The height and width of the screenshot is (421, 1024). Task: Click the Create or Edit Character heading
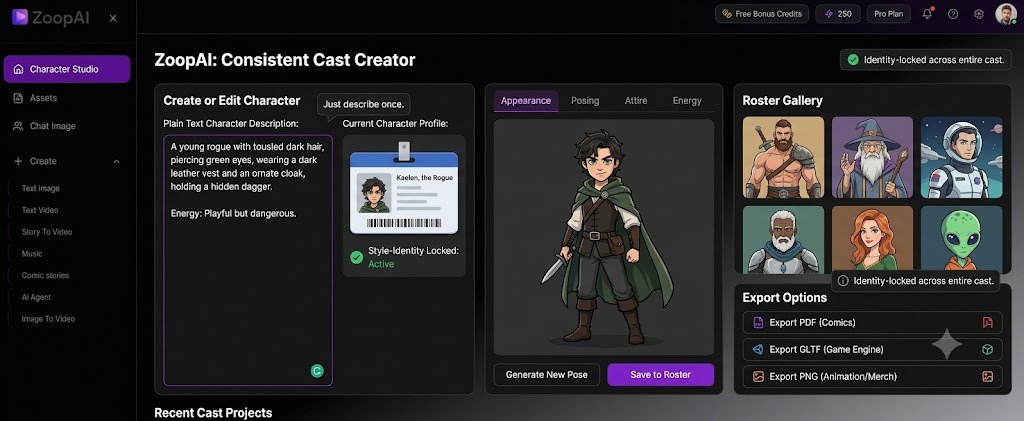[x=232, y=101]
